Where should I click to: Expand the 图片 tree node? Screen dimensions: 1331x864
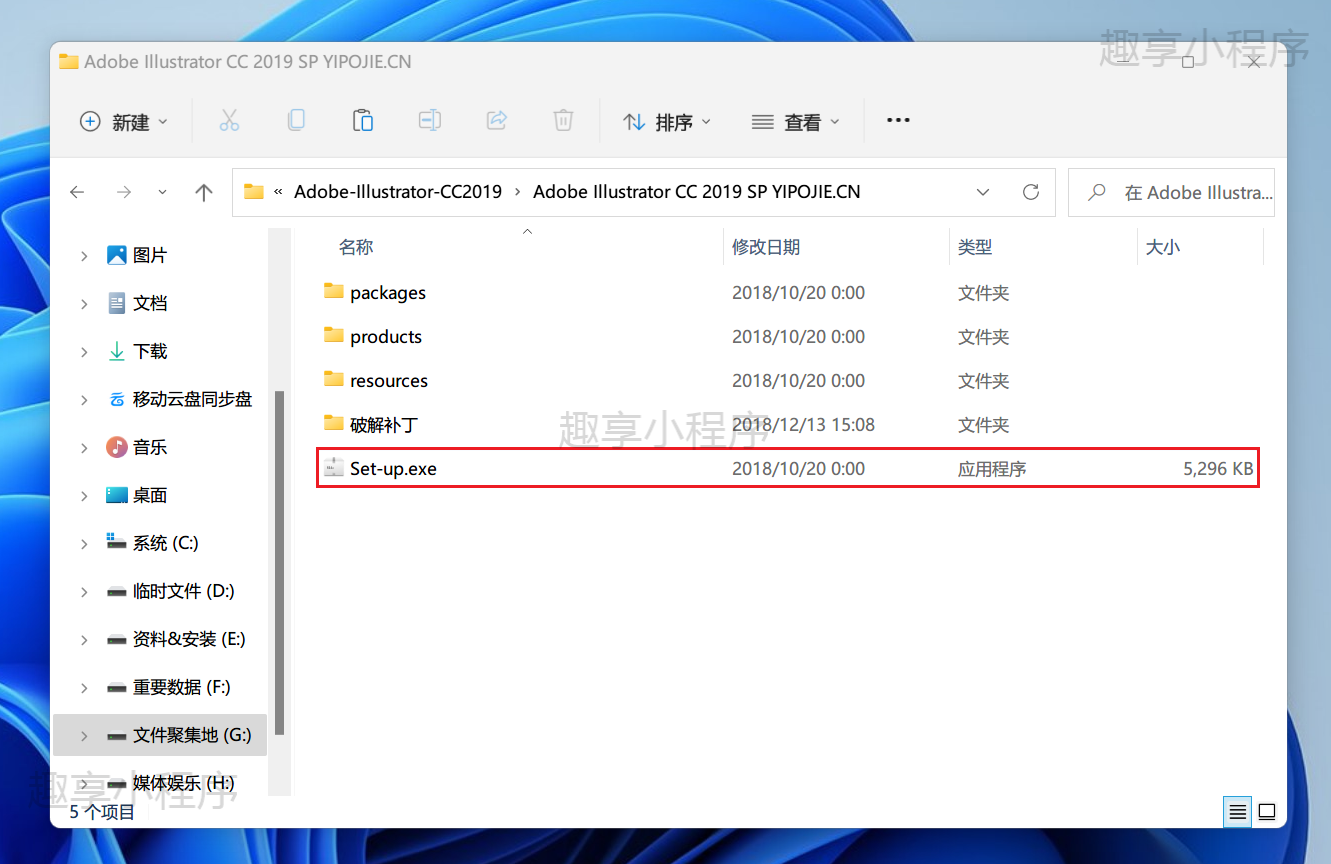click(84, 256)
